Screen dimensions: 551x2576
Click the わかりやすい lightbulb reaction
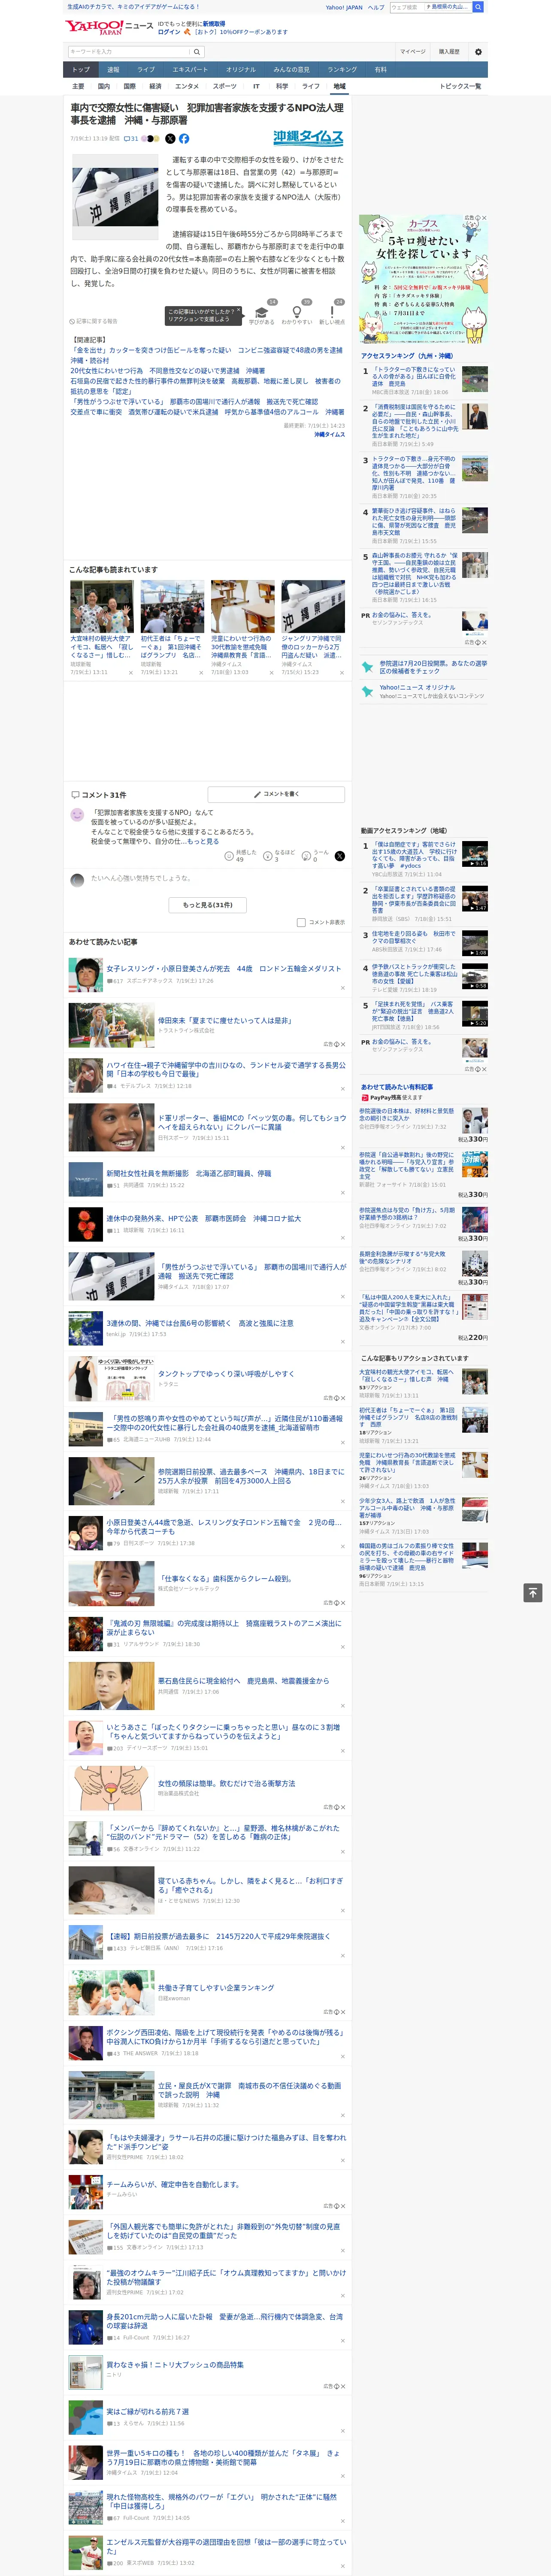pos(297,315)
